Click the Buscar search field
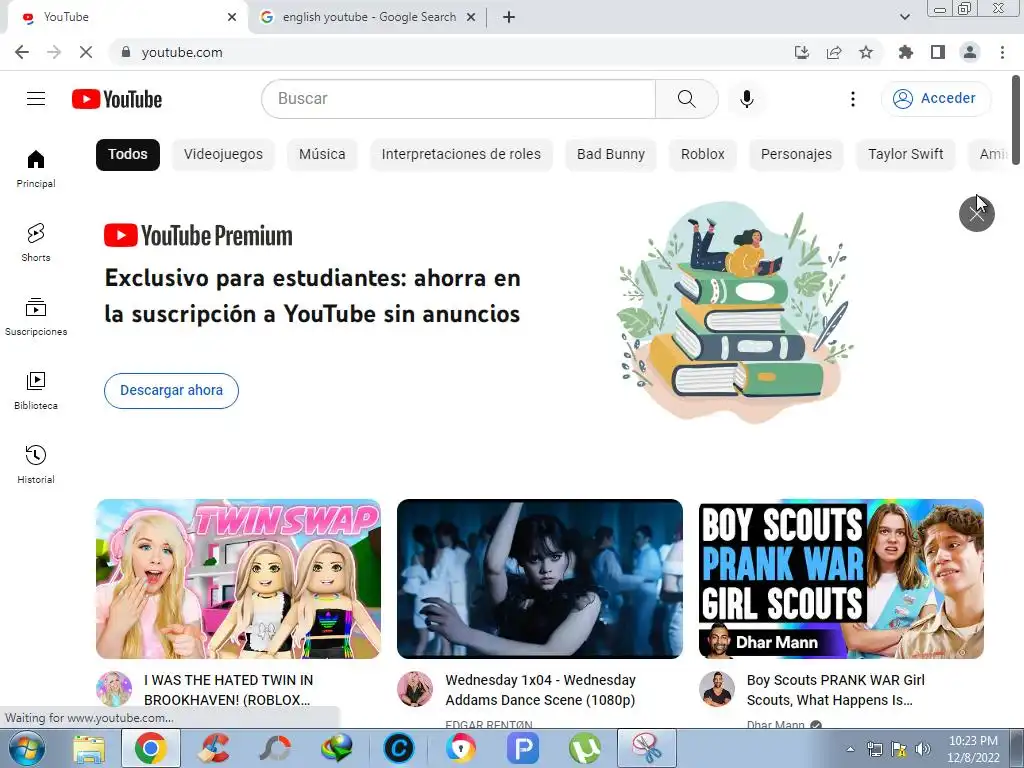Image resolution: width=1024 pixels, height=768 pixels. (458, 99)
